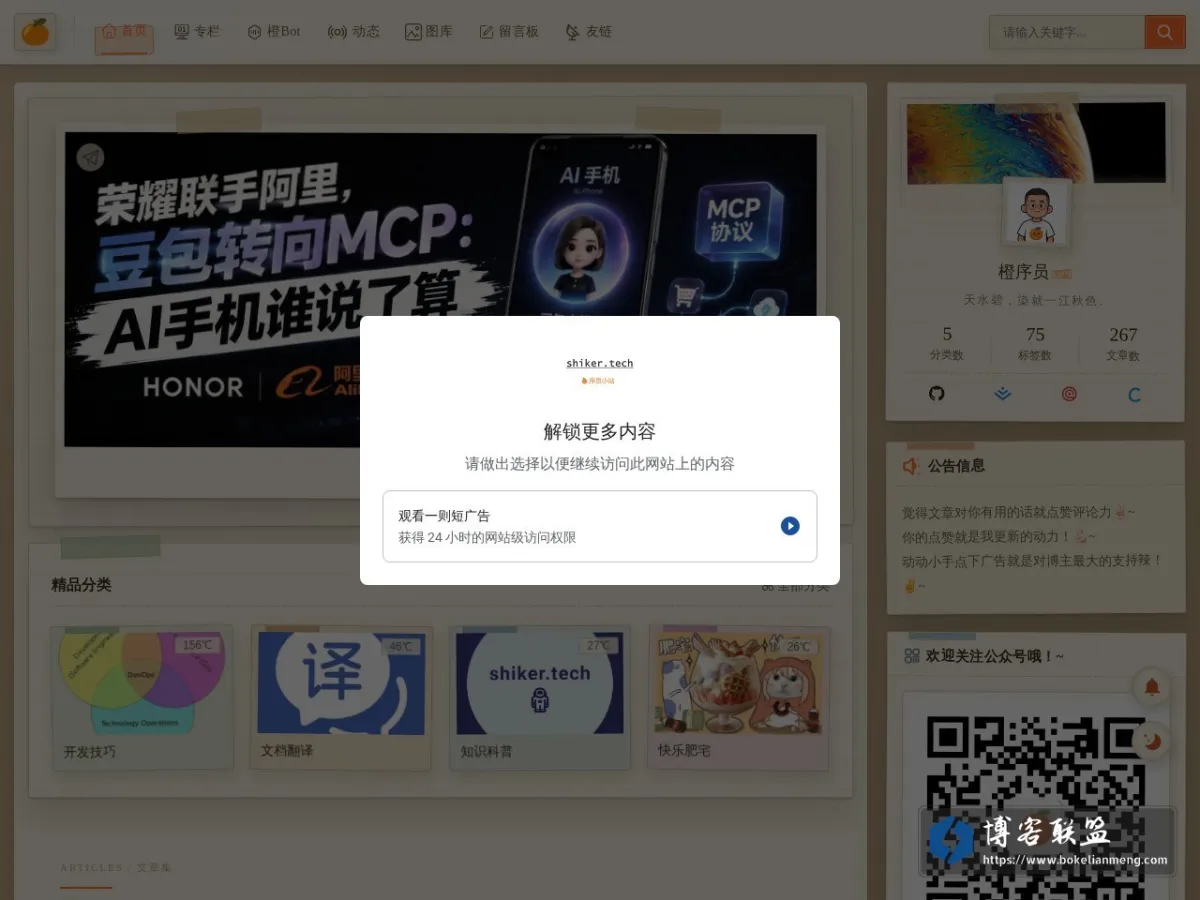This screenshot has height=900, width=1200.
Task: Open the AI手机 banner article
Action: (x=441, y=290)
